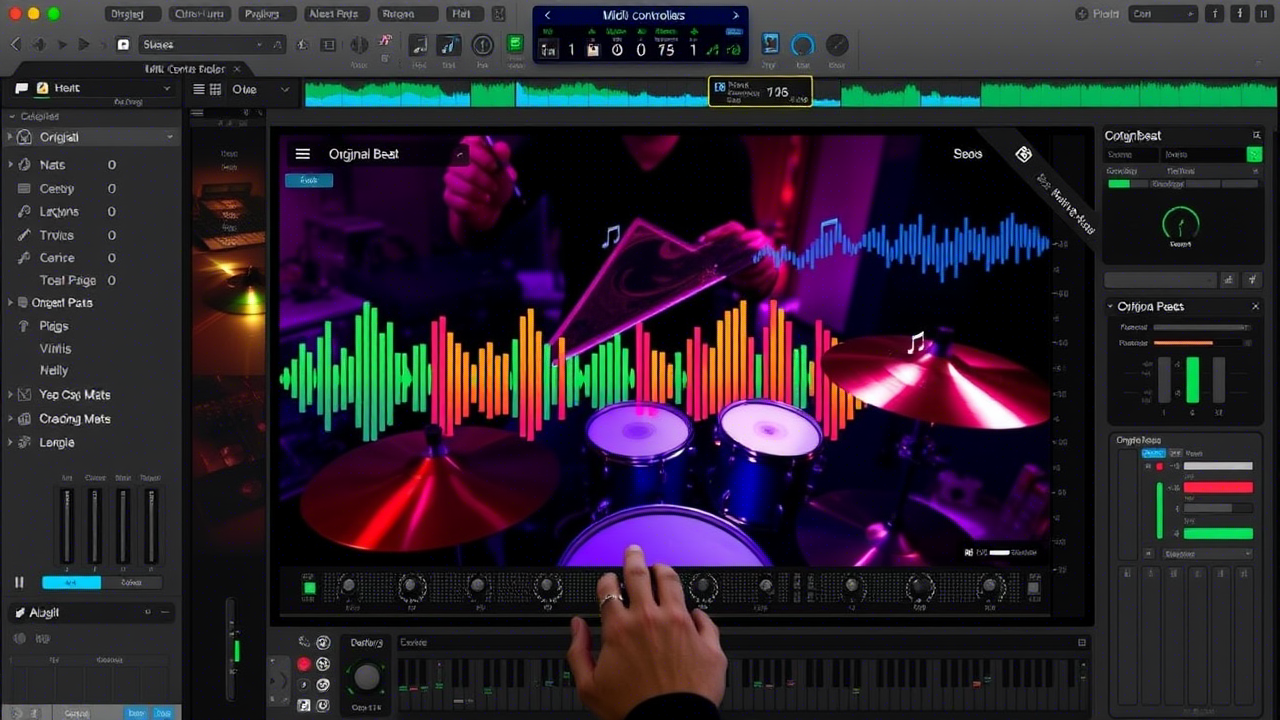This screenshot has height=720, width=1280.
Task: Click the hamburger menu beside Original Beat
Action: point(302,154)
